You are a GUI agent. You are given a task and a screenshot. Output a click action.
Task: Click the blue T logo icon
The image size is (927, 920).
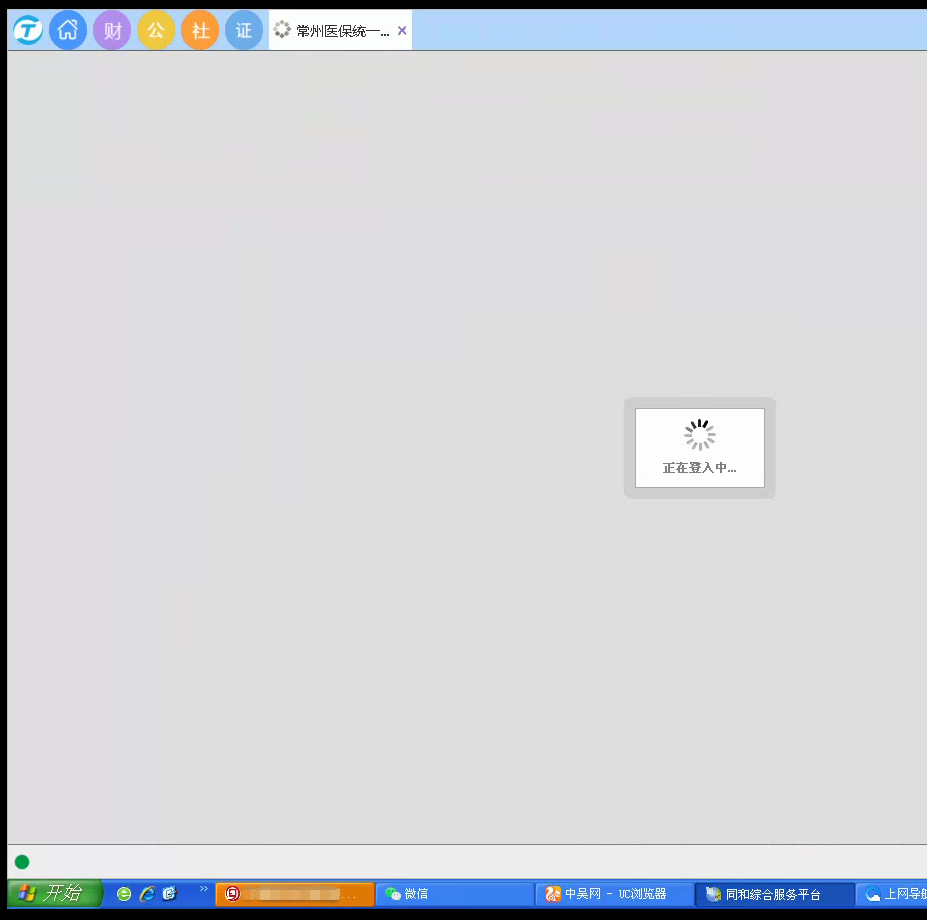(27, 31)
